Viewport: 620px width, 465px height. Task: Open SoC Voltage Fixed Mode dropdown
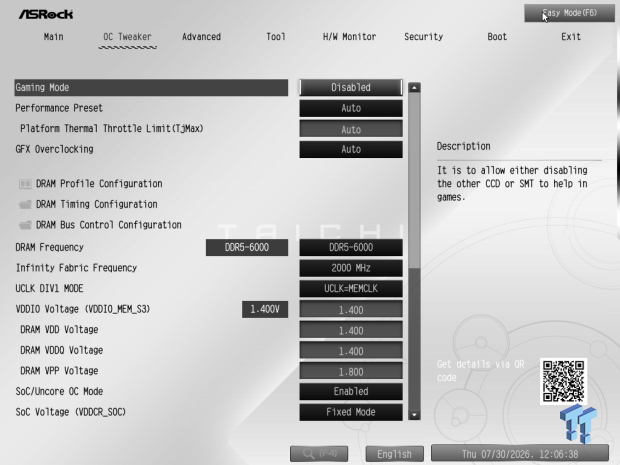click(x=351, y=412)
